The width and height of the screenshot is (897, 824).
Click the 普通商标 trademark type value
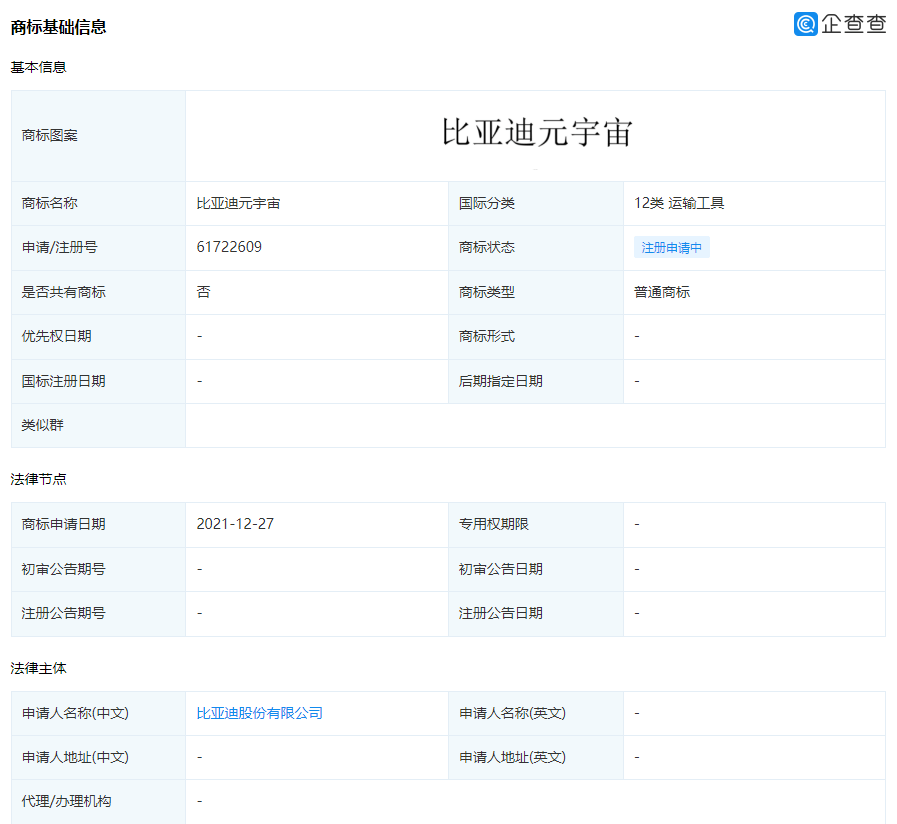661,292
